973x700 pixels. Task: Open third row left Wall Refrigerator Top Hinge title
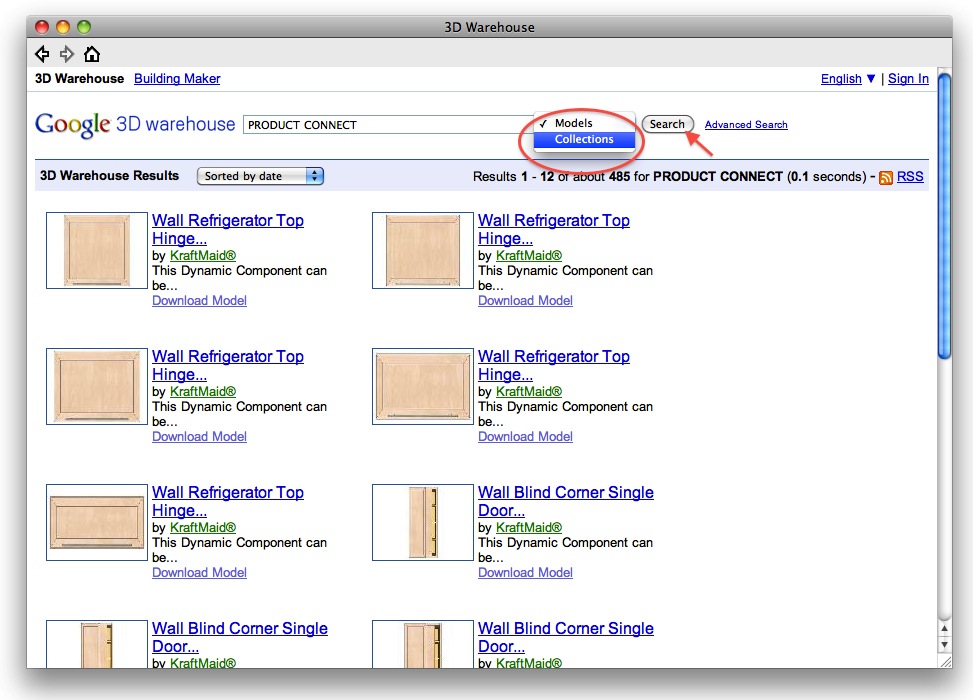click(228, 501)
